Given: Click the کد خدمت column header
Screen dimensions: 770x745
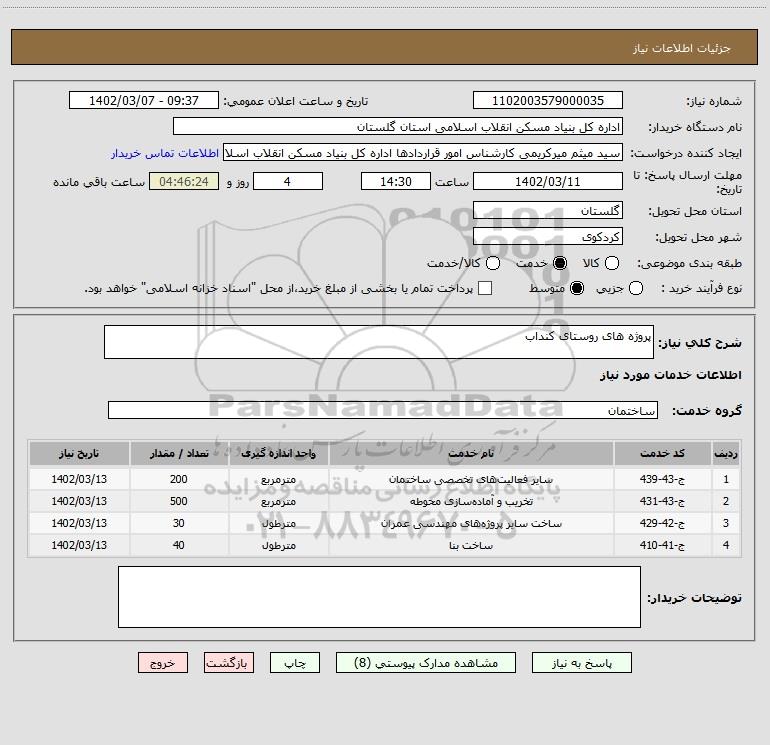Looking at the screenshot, I should tap(662, 453).
